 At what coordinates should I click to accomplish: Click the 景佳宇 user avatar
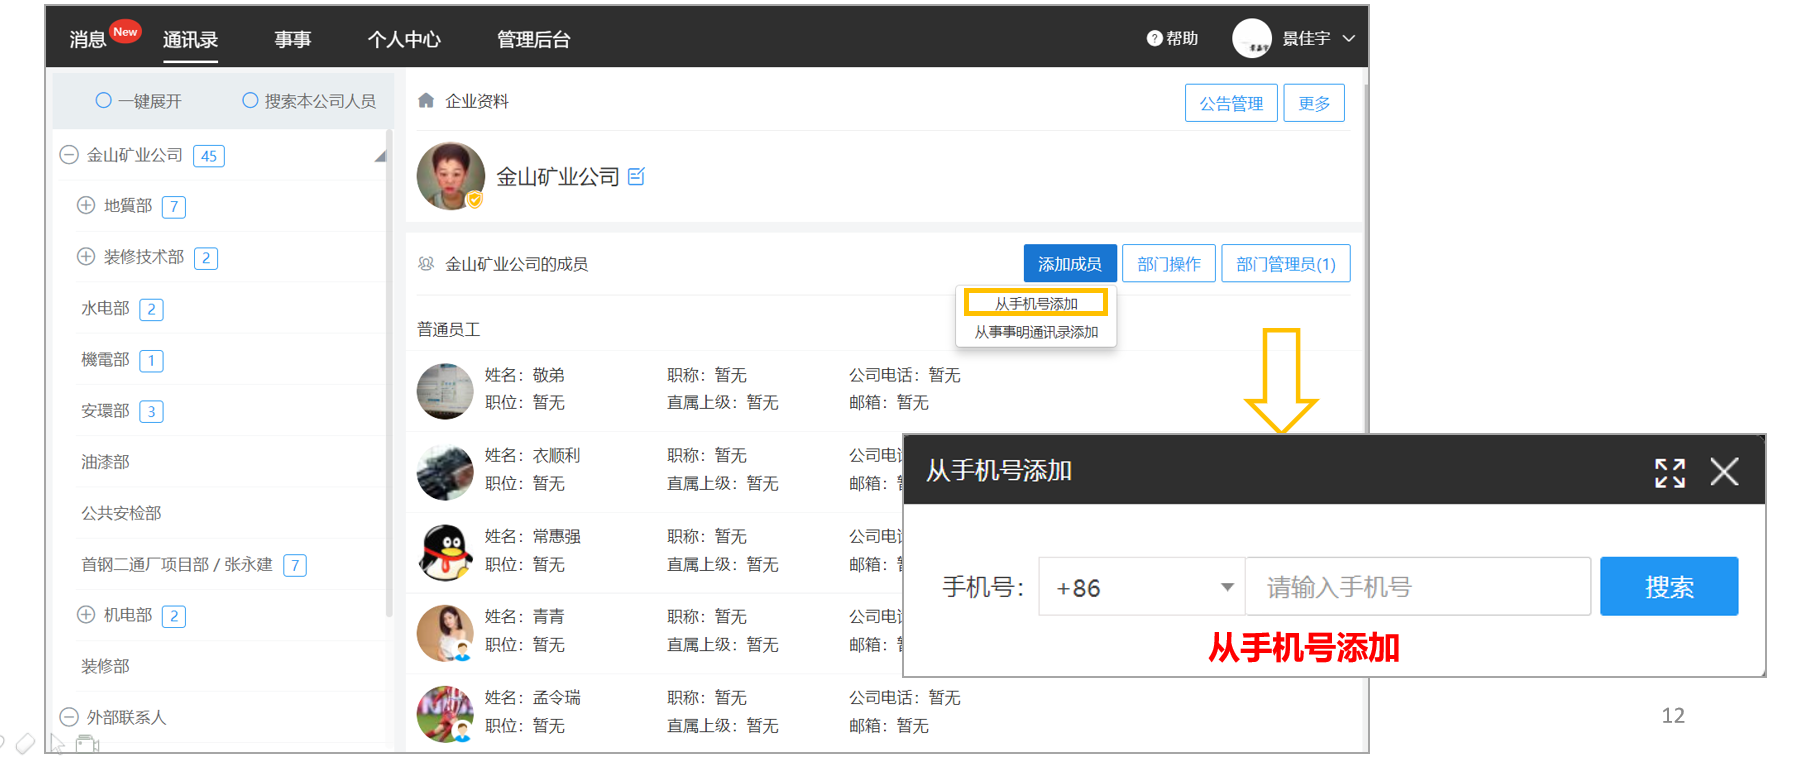point(1251,38)
